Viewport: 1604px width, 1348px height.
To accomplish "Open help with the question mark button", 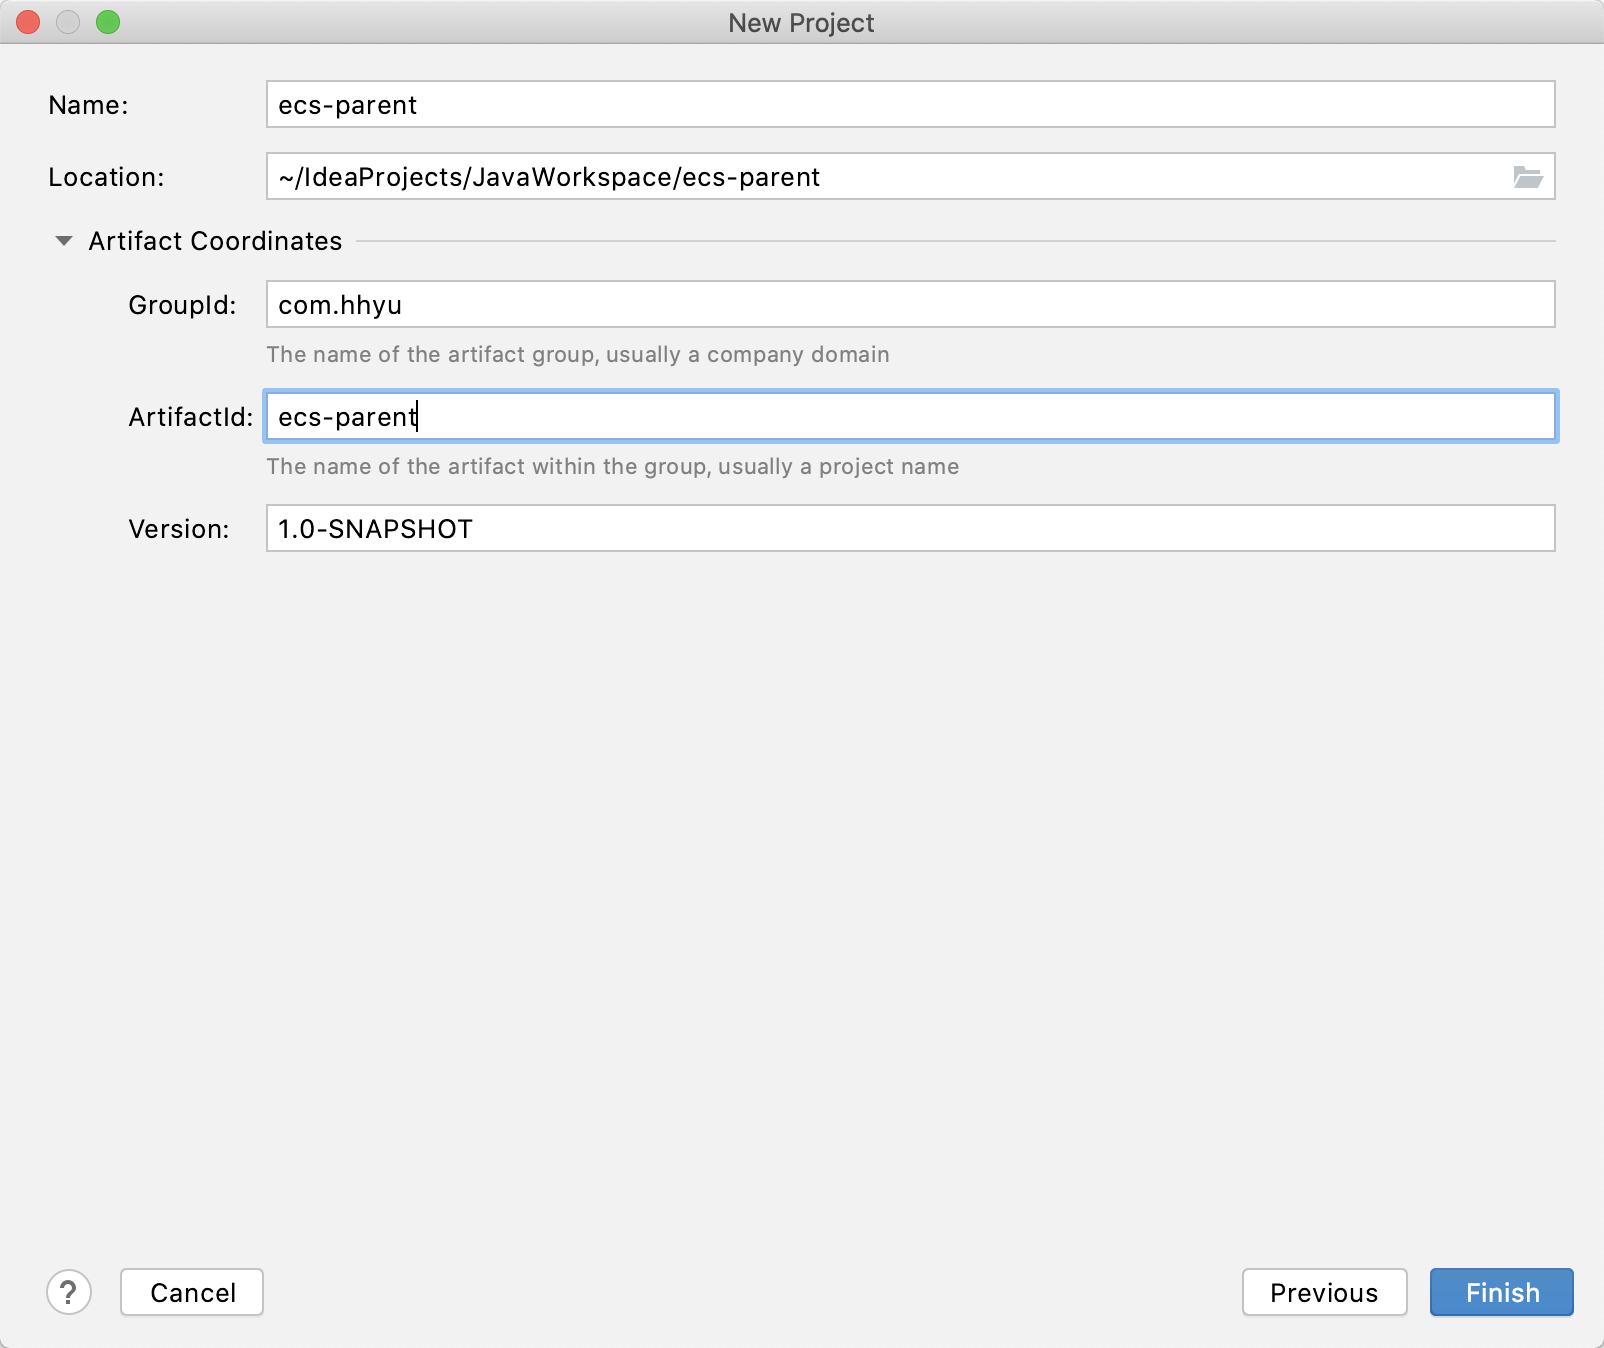I will coord(69,1292).
